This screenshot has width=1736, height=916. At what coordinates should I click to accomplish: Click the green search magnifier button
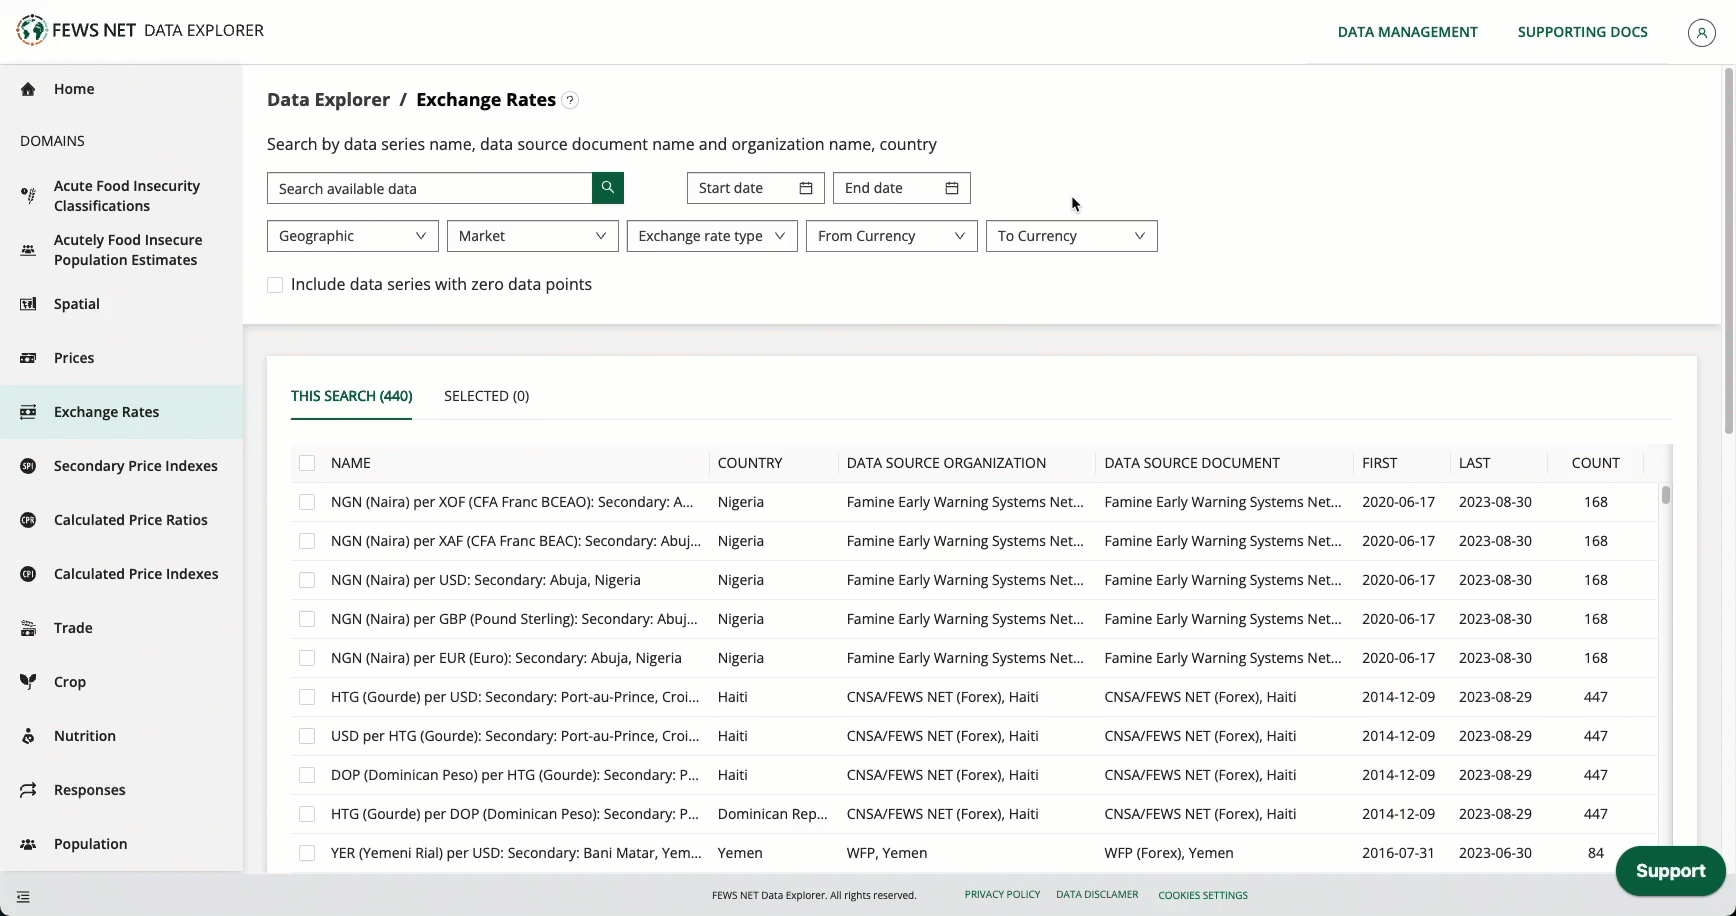pos(607,188)
